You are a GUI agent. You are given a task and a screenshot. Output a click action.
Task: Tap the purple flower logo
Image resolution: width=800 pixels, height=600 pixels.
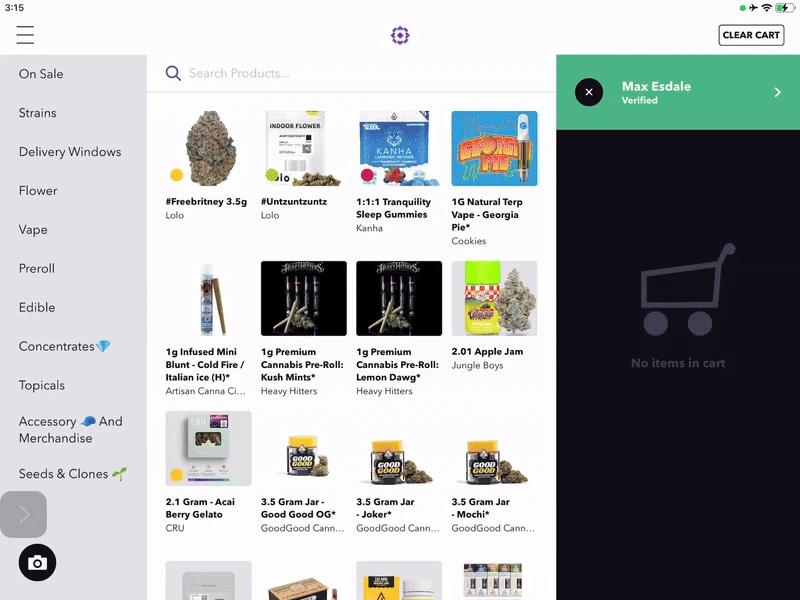(400, 35)
